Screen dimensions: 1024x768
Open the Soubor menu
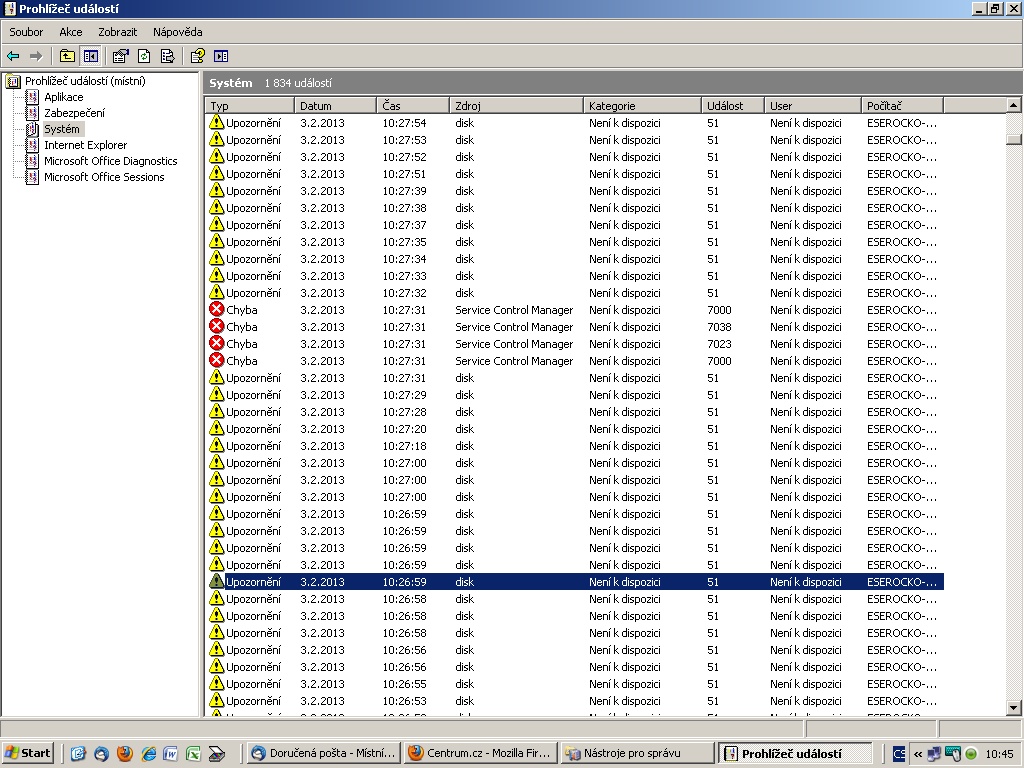click(26, 32)
